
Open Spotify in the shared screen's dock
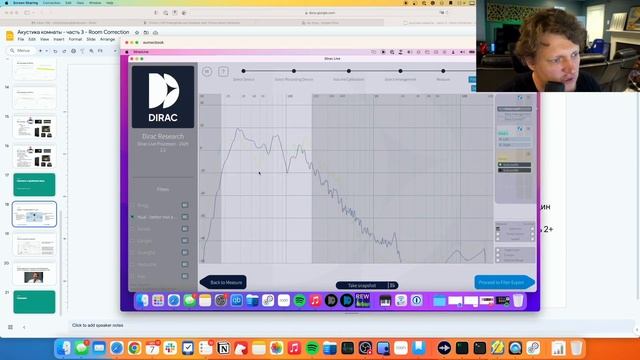[299, 301]
